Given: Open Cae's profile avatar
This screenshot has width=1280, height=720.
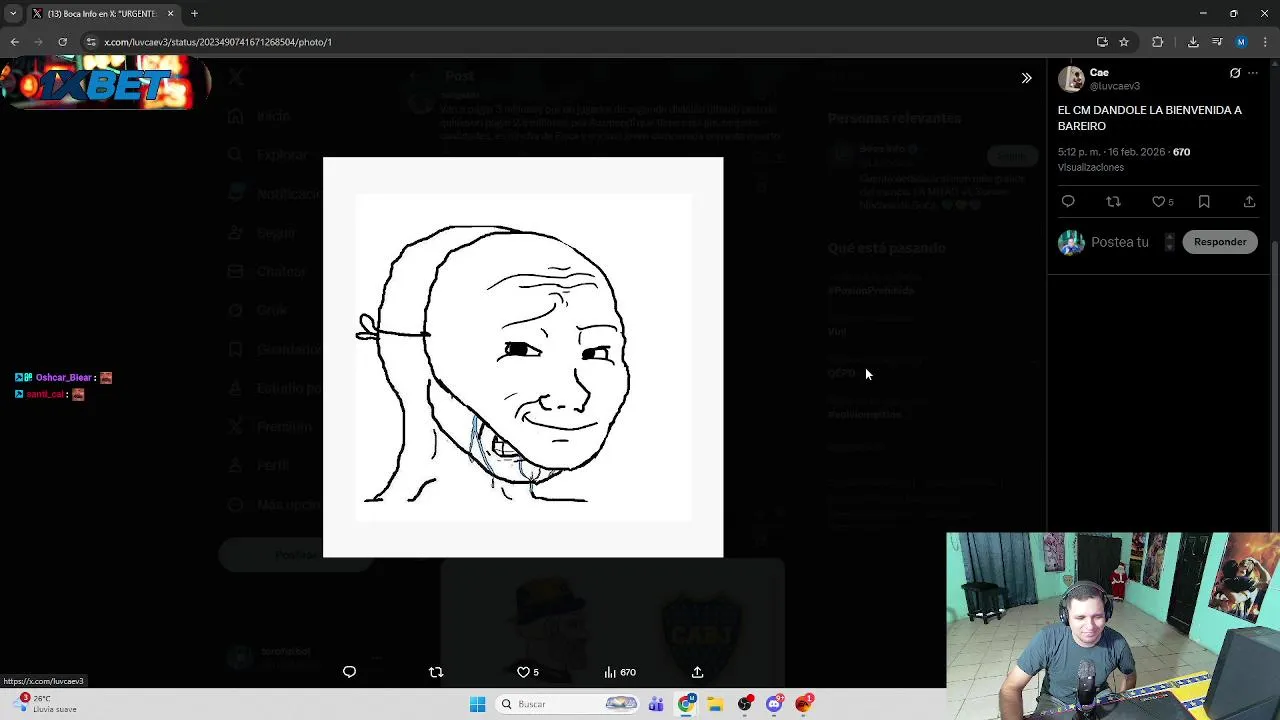Looking at the screenshot, I should [1071, 79].
